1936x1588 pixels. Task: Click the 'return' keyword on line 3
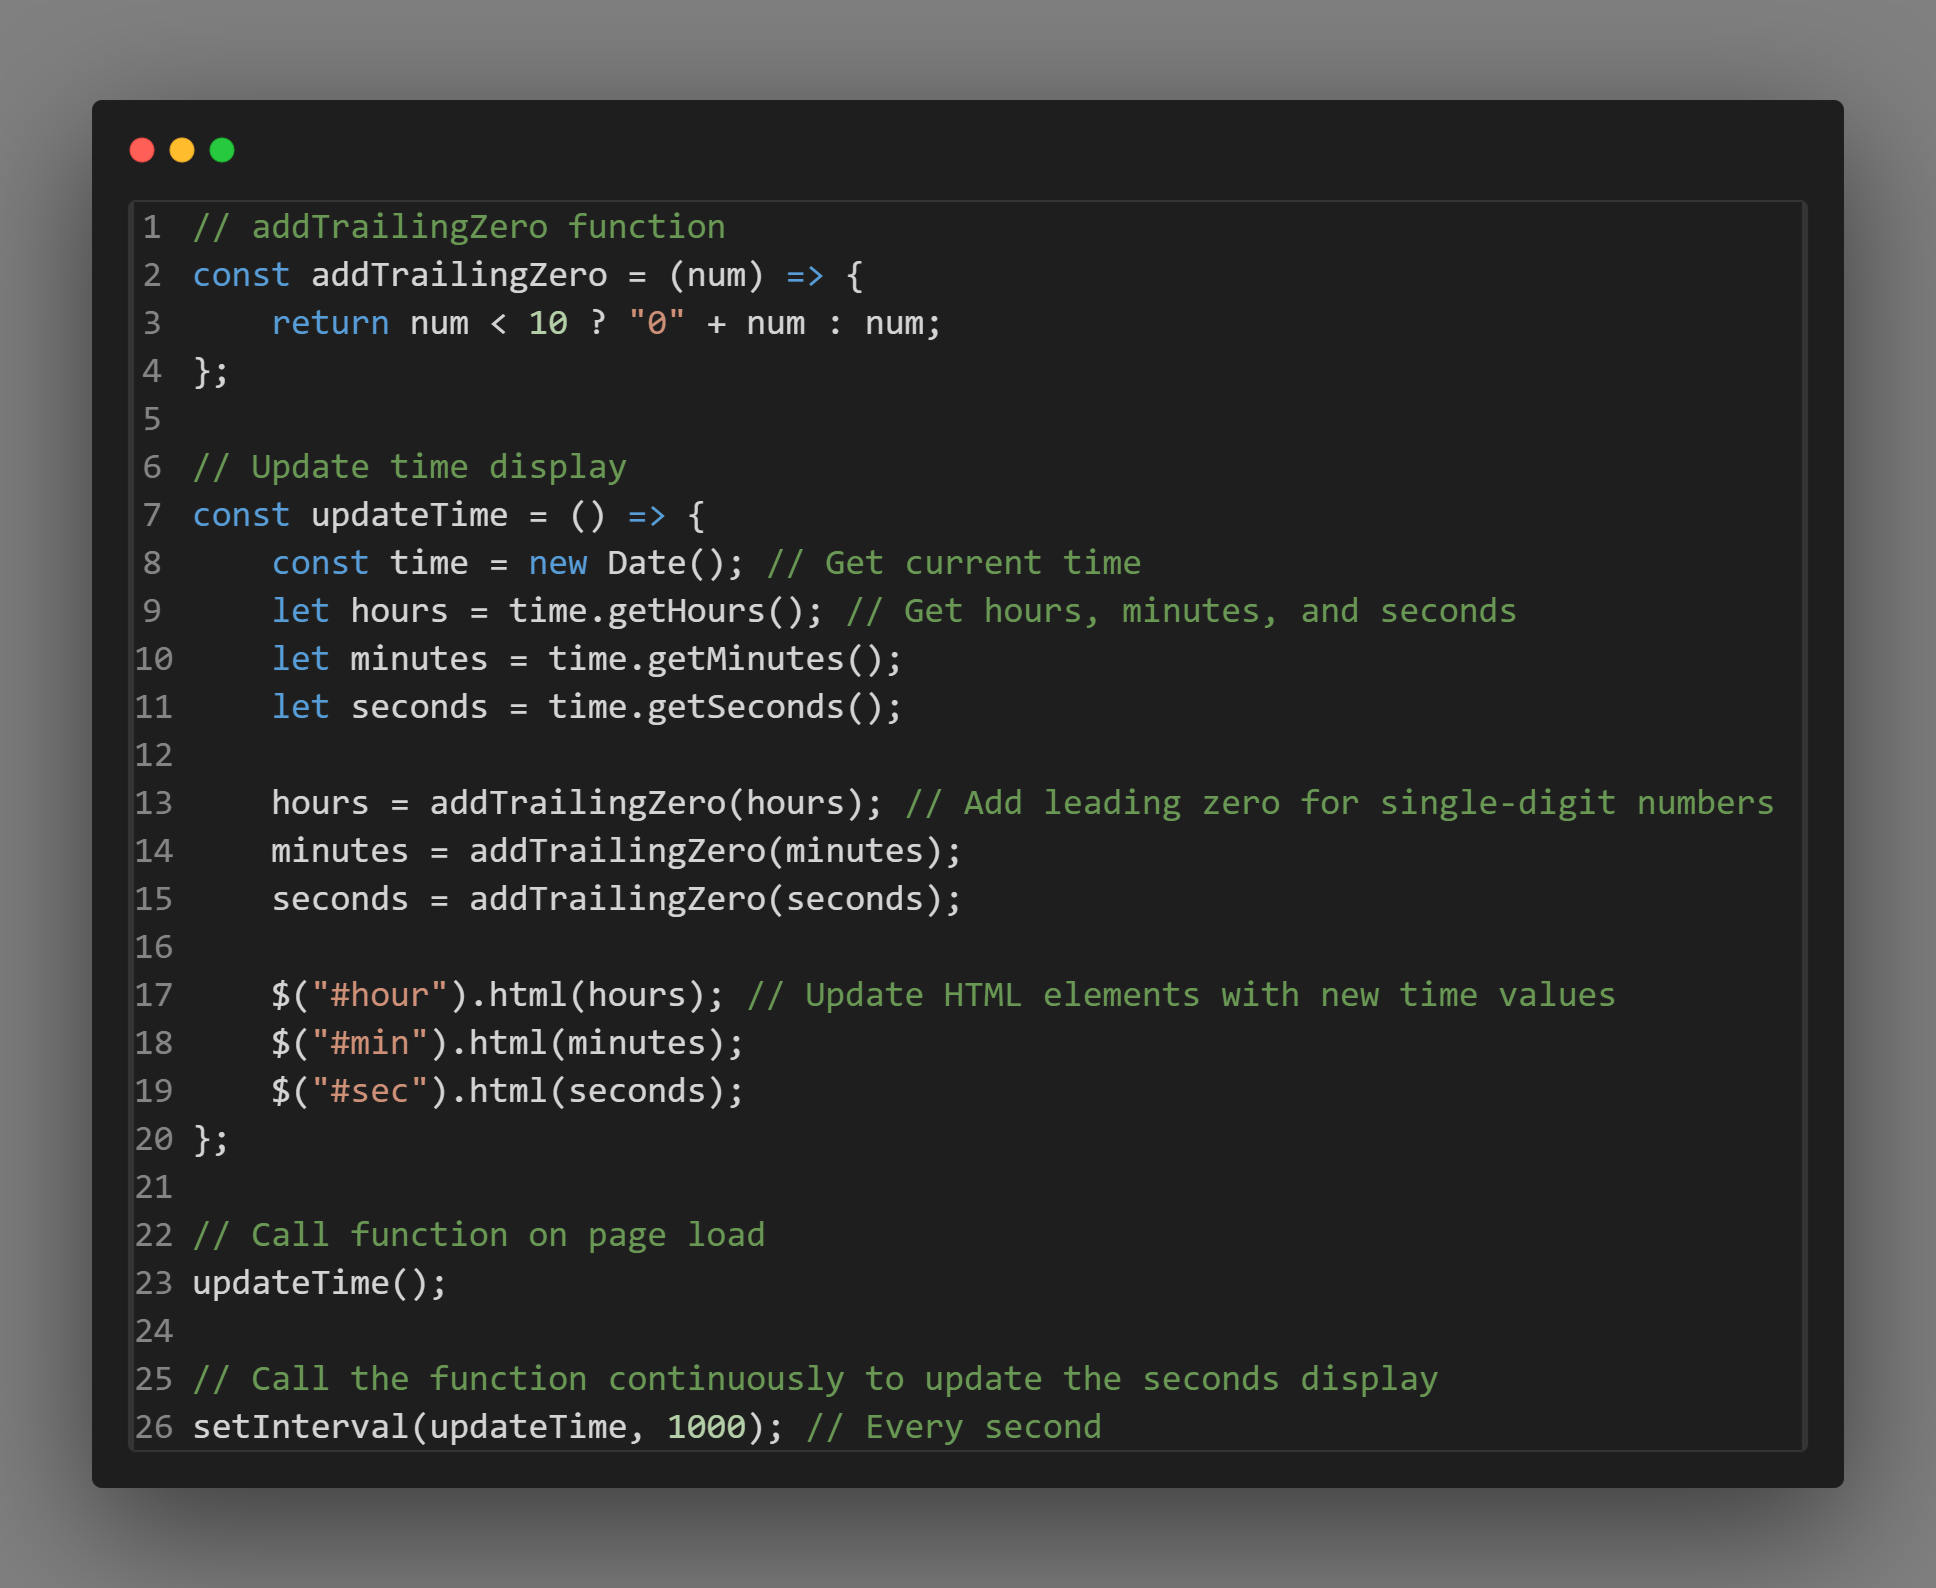(330, 323)
